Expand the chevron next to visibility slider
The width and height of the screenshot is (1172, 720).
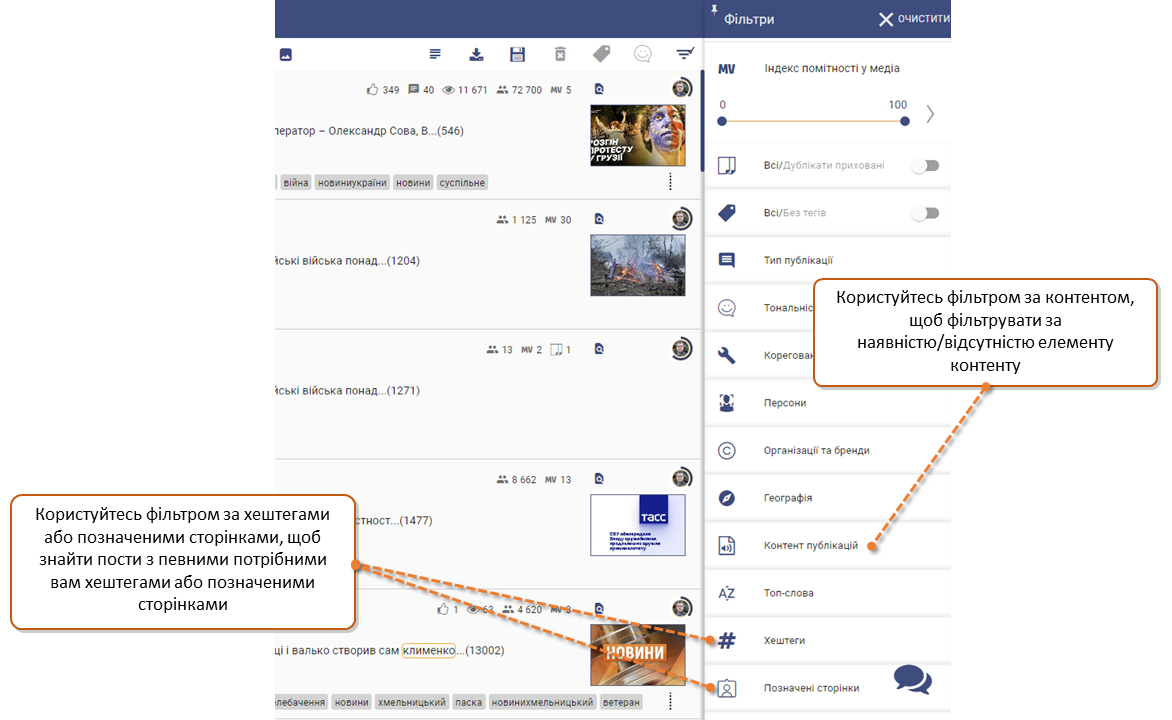[930, 114]
